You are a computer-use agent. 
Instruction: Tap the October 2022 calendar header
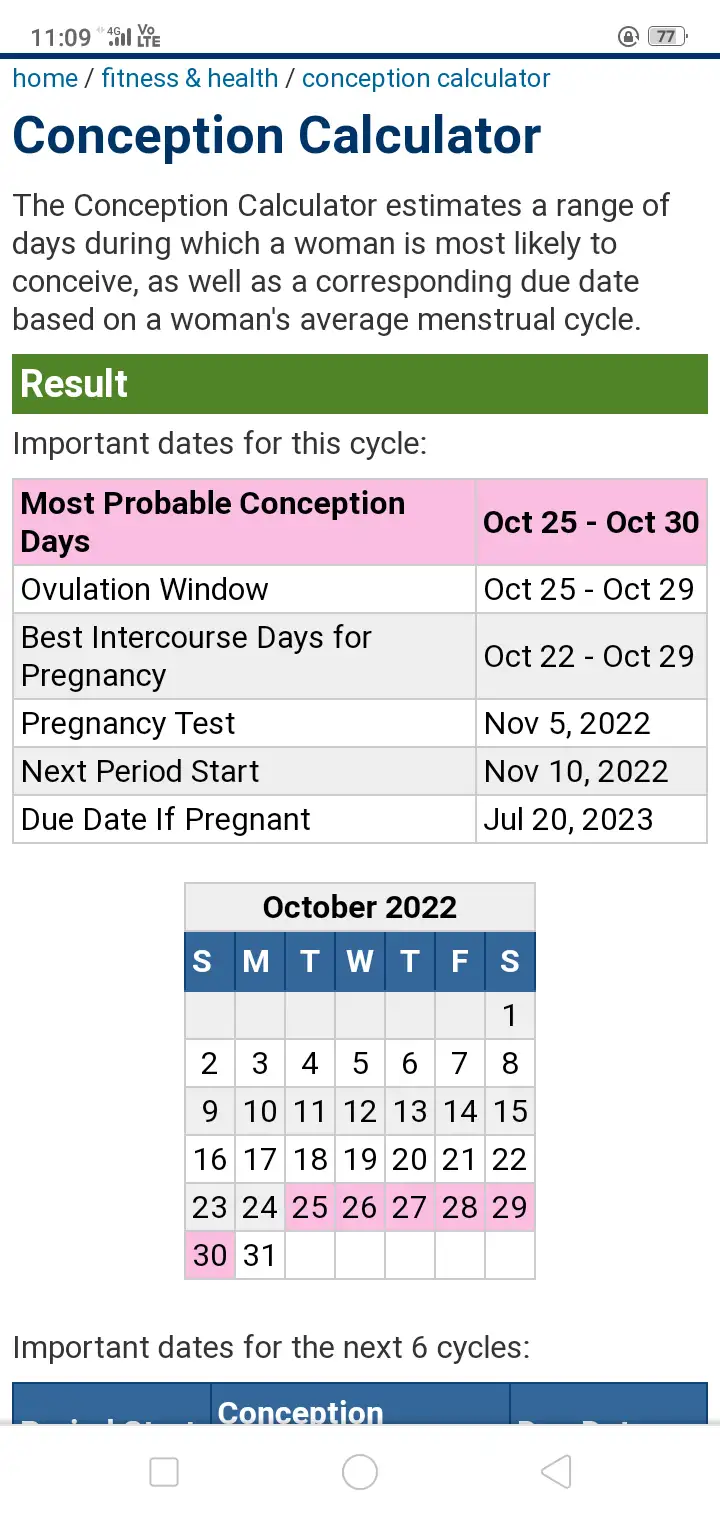[360, 907]
